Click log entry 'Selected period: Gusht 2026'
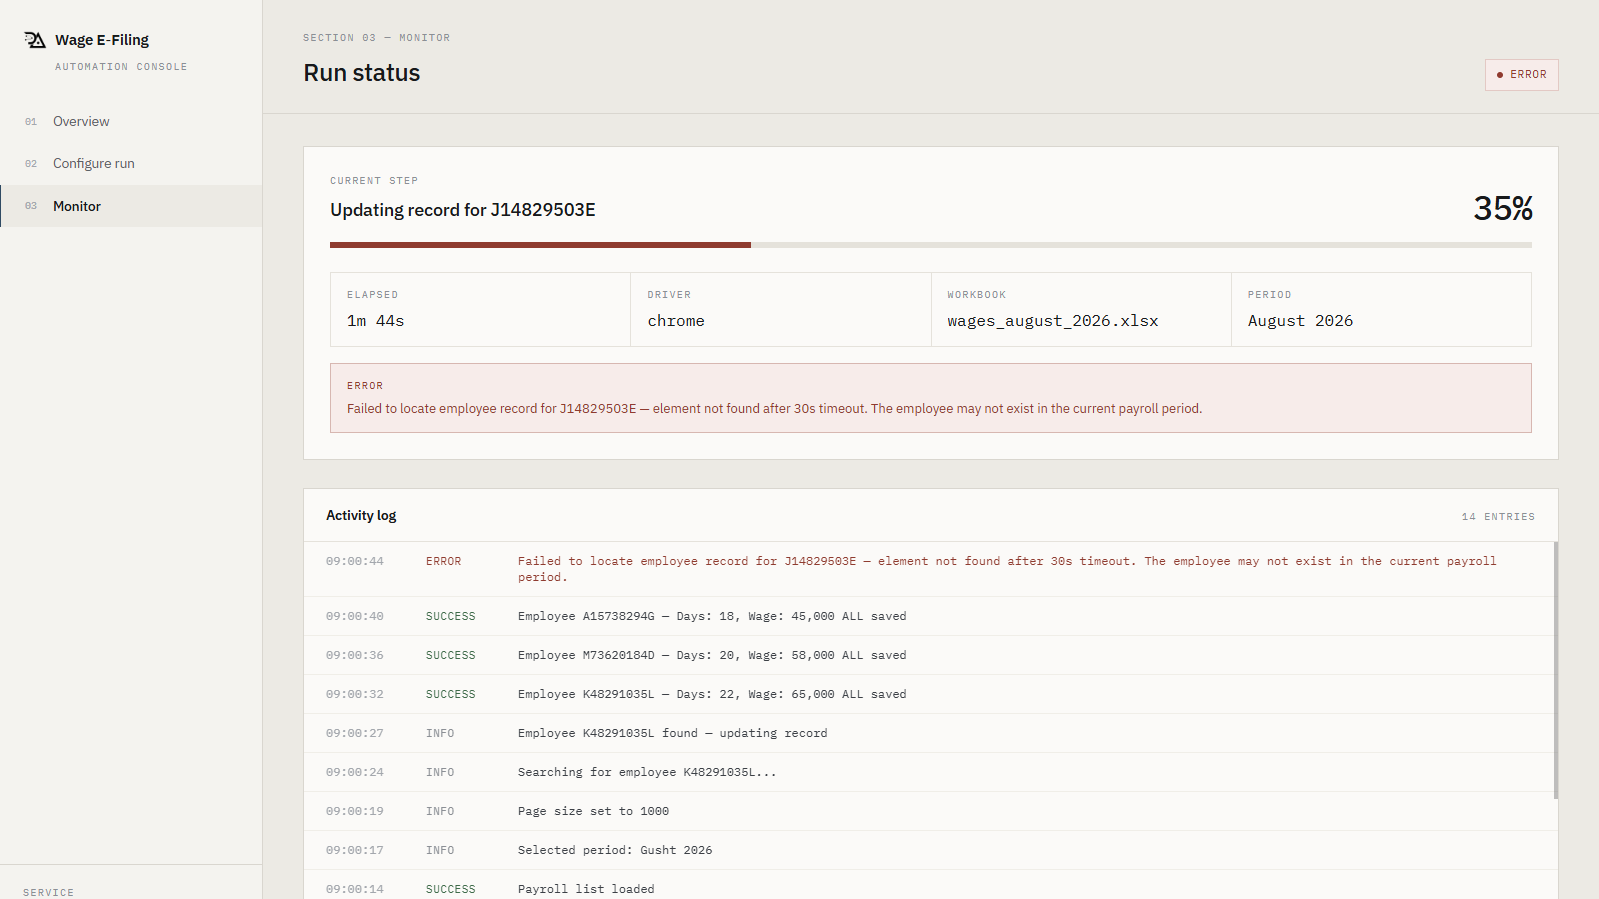The image size is (1599, 899). pos(930,850)
